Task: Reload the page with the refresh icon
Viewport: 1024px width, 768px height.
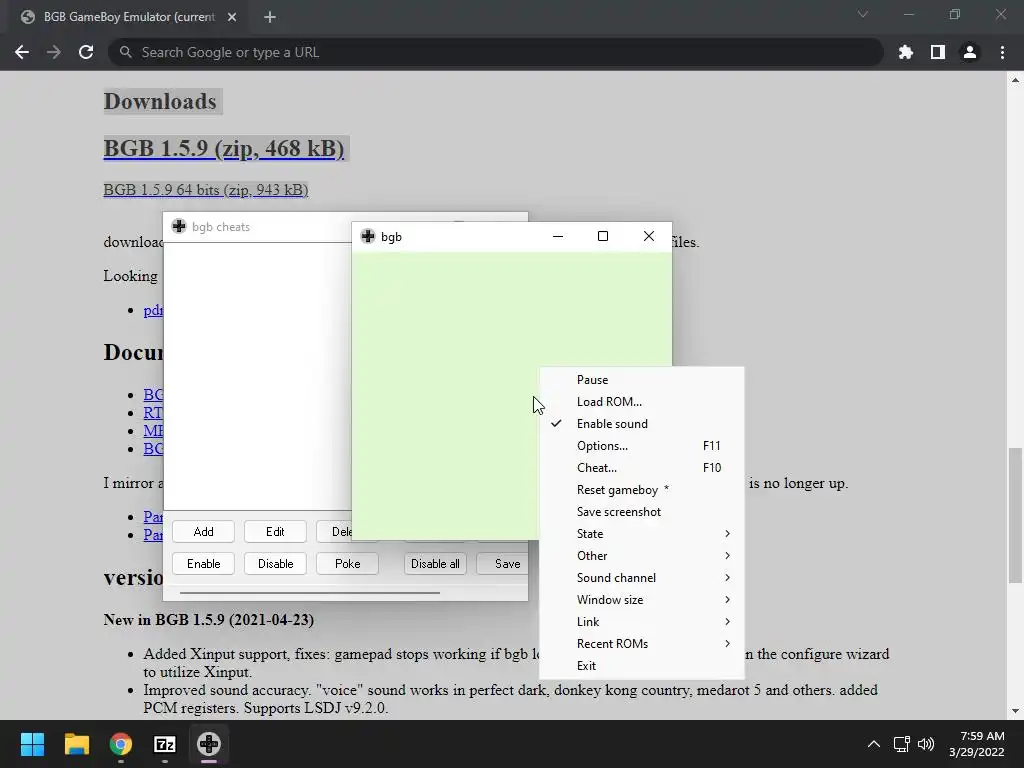Action: [x=86, y=52]
